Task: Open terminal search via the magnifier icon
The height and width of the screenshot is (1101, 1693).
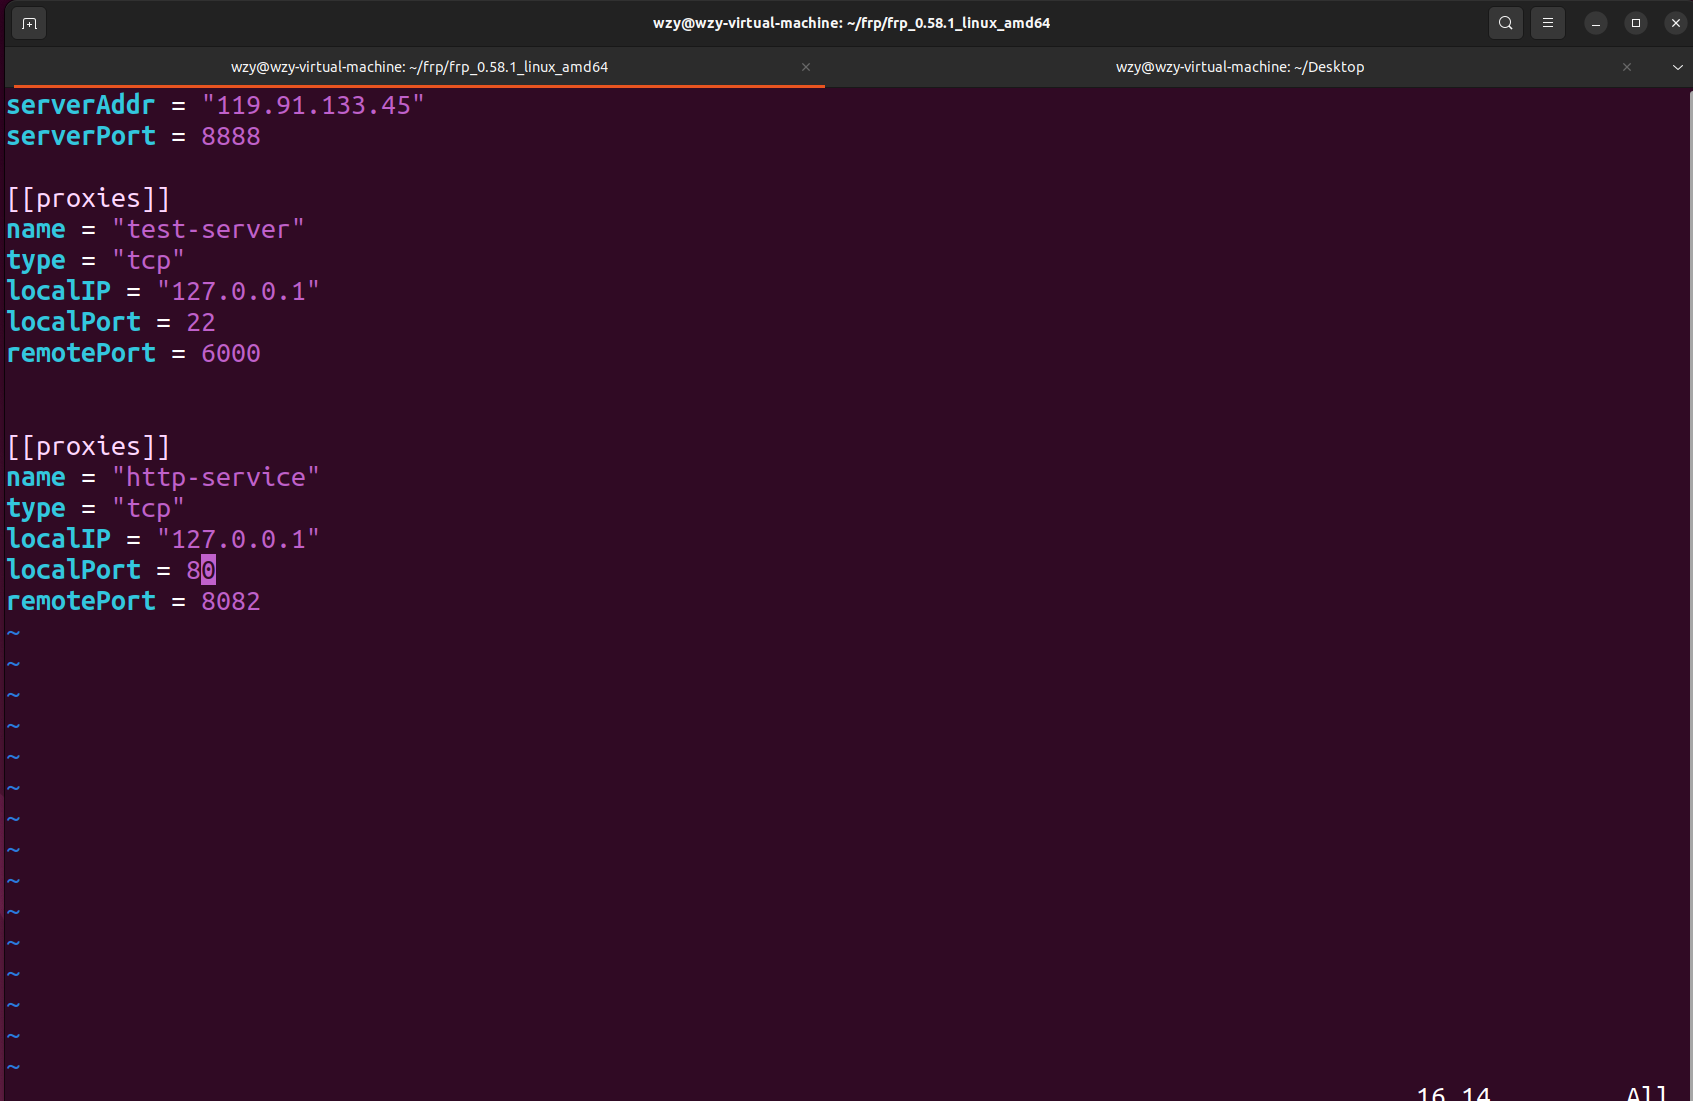Action: click(x=1506, y=23)
